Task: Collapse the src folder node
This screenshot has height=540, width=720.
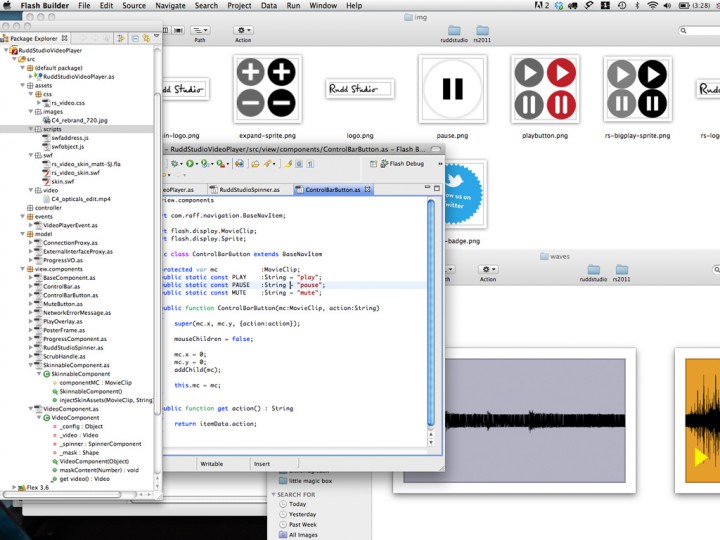Action: click(x=14, y=59)
